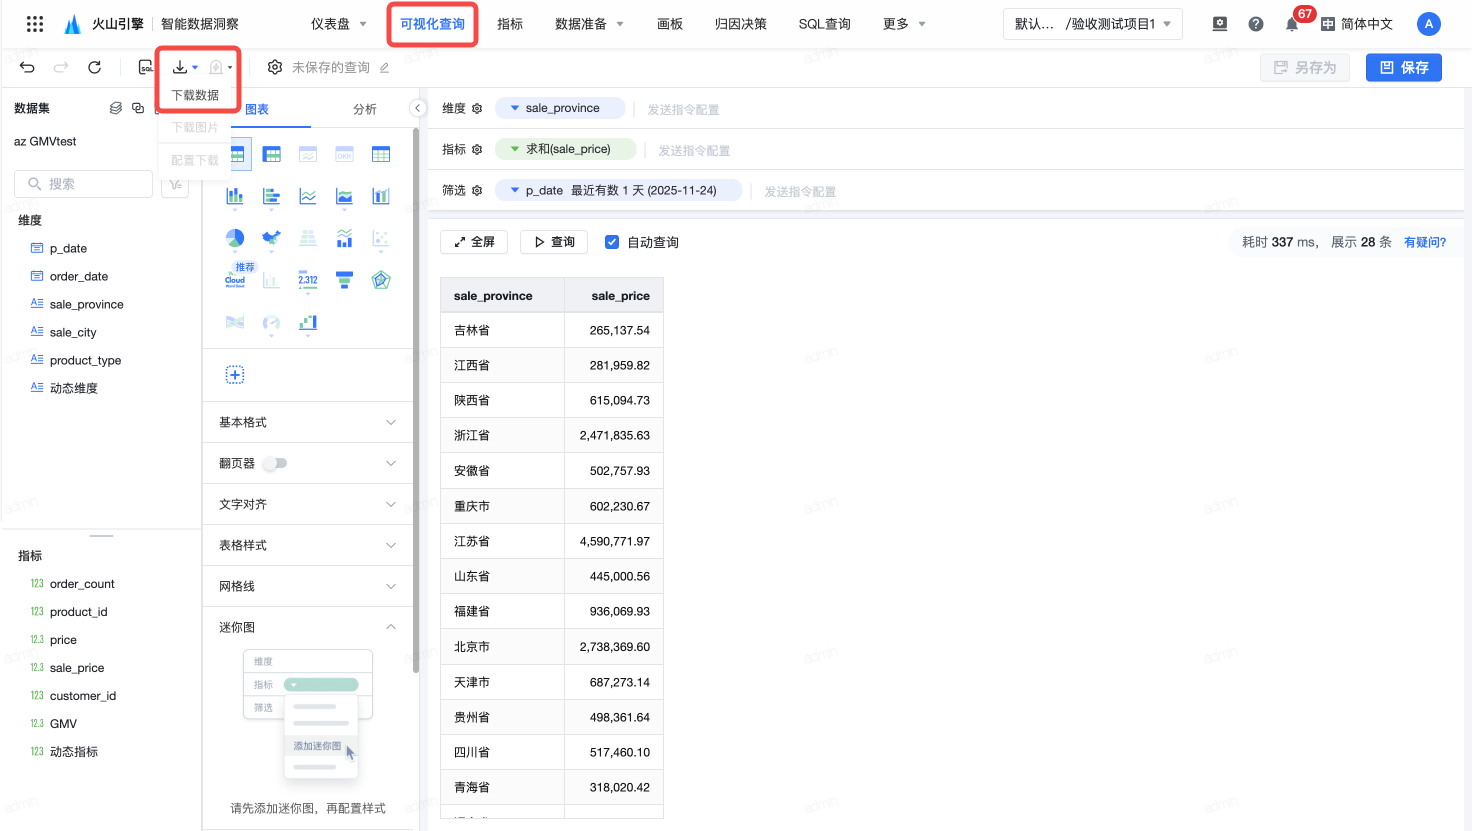The image size is (1472, 831).
Task: Choose 下载数据 from the download menu
Action: [196, 95]
